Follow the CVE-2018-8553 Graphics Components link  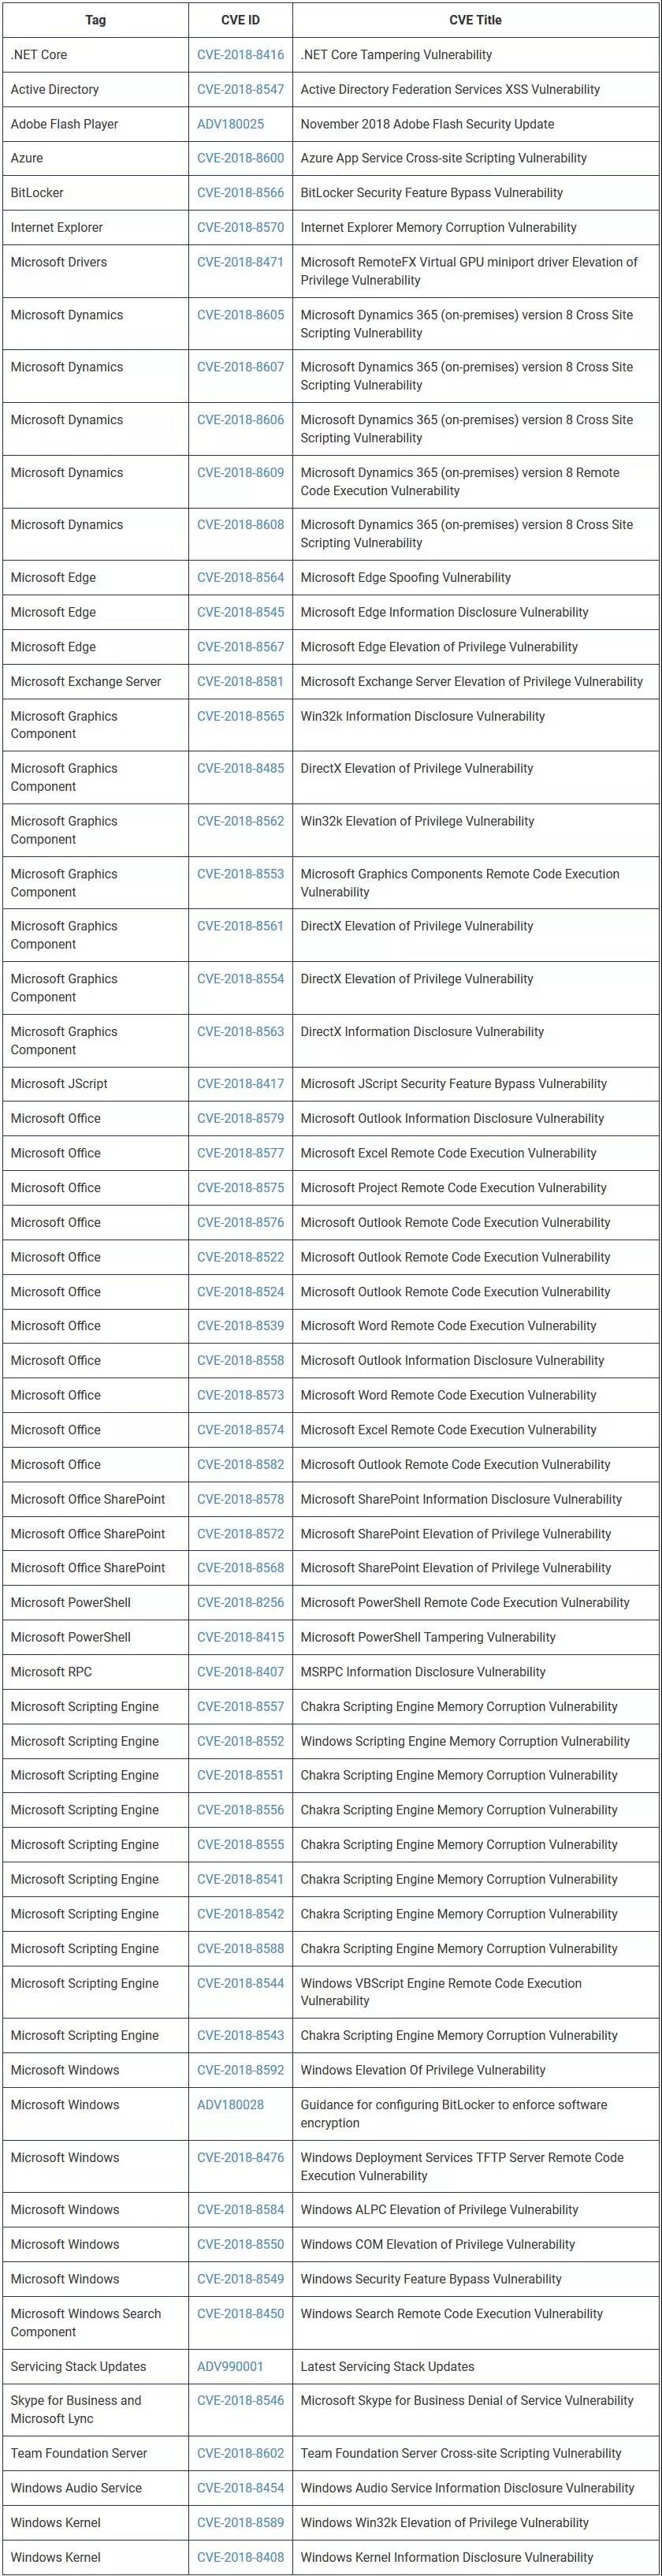click(x=240, y=874)
